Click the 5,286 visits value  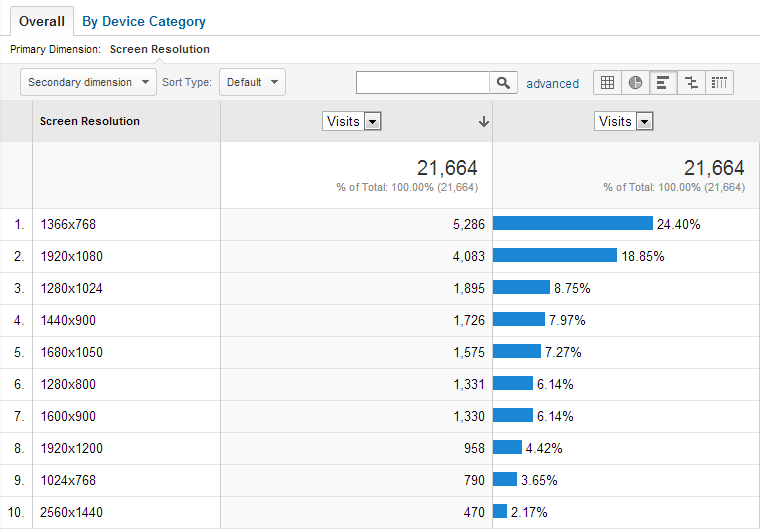click(x=469, y=224)
